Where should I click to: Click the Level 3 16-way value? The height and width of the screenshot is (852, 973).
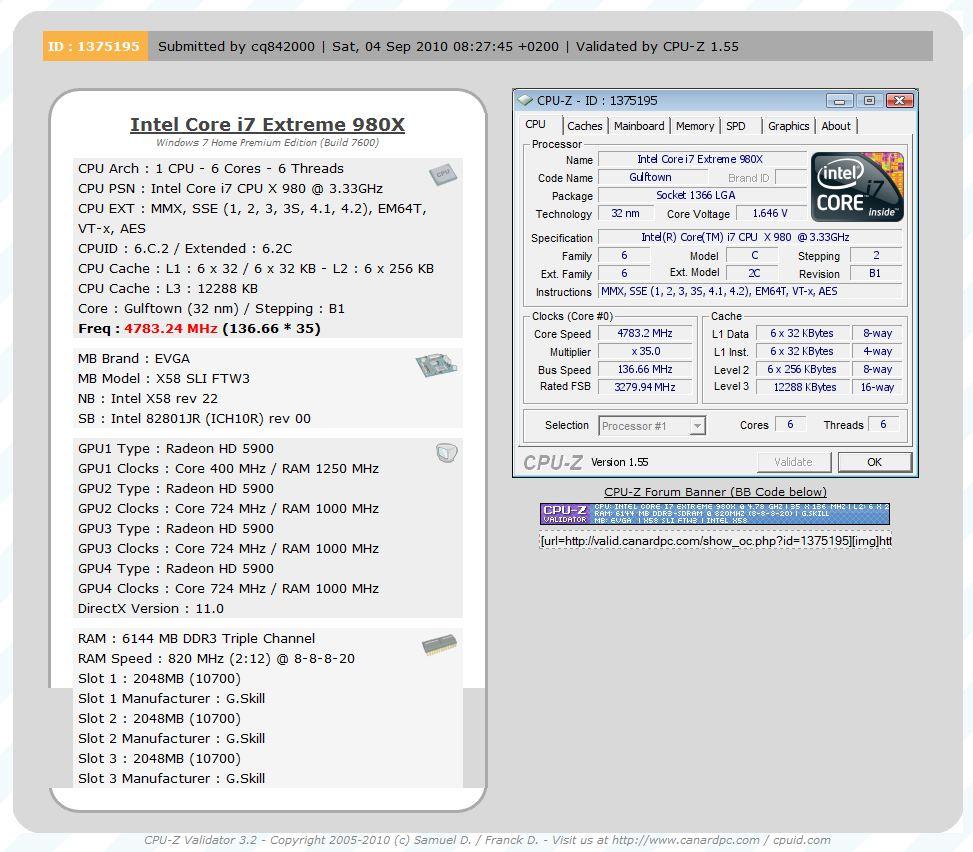[877, 387]
